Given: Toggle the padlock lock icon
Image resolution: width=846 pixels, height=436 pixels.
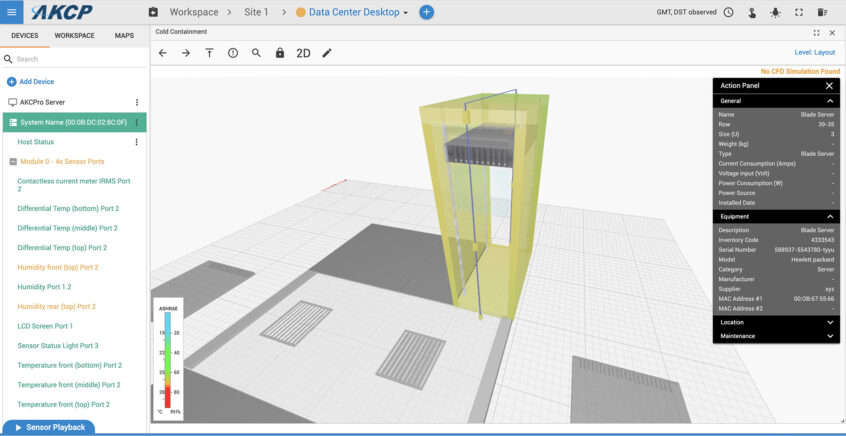Looking at the screenshot, I should coord(279,53).
